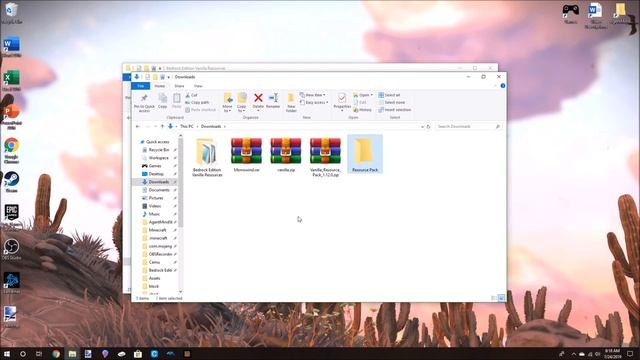Open the Easy access dropdown

(x=314, y=102)
